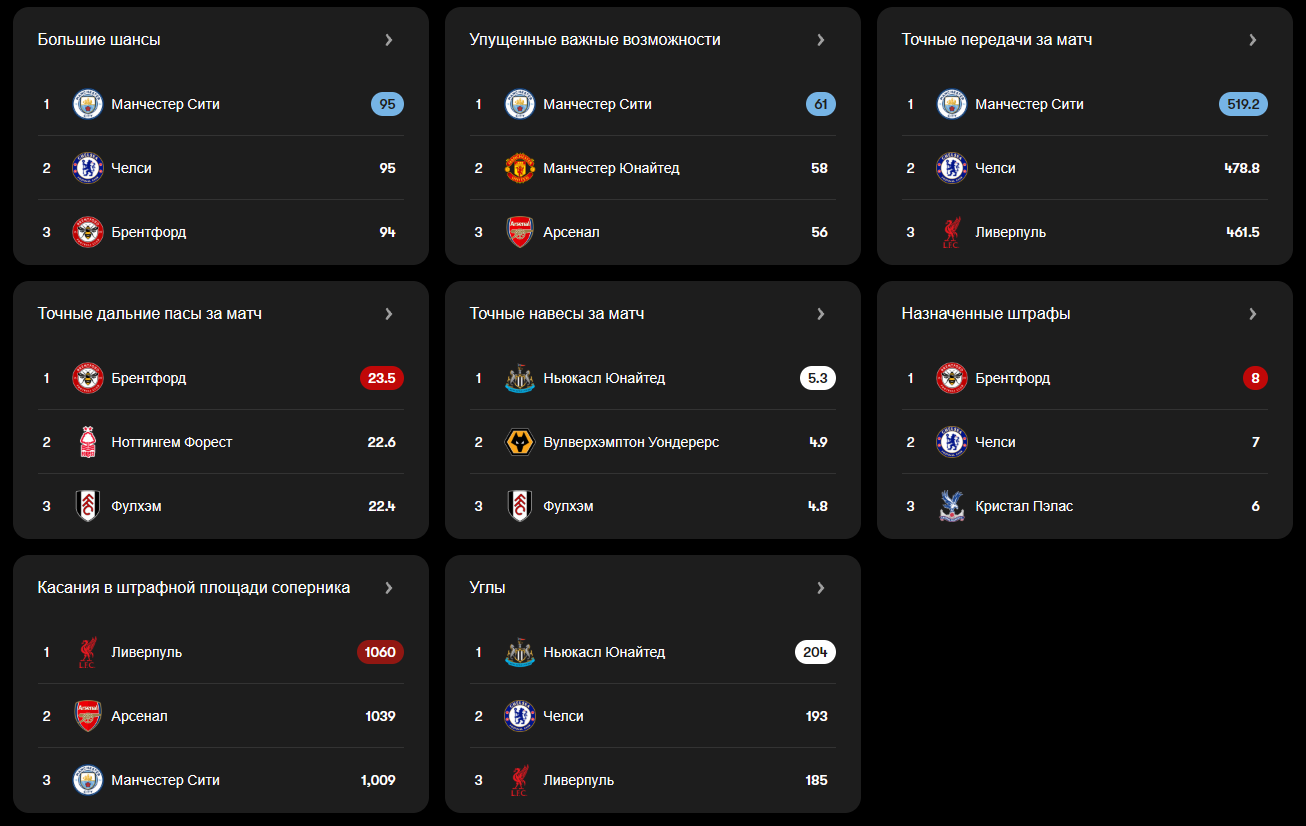Click Brentford crest in Точные дальние пасы card
The height and width of the screenshot is (826, 1306).
pos(88,378)
